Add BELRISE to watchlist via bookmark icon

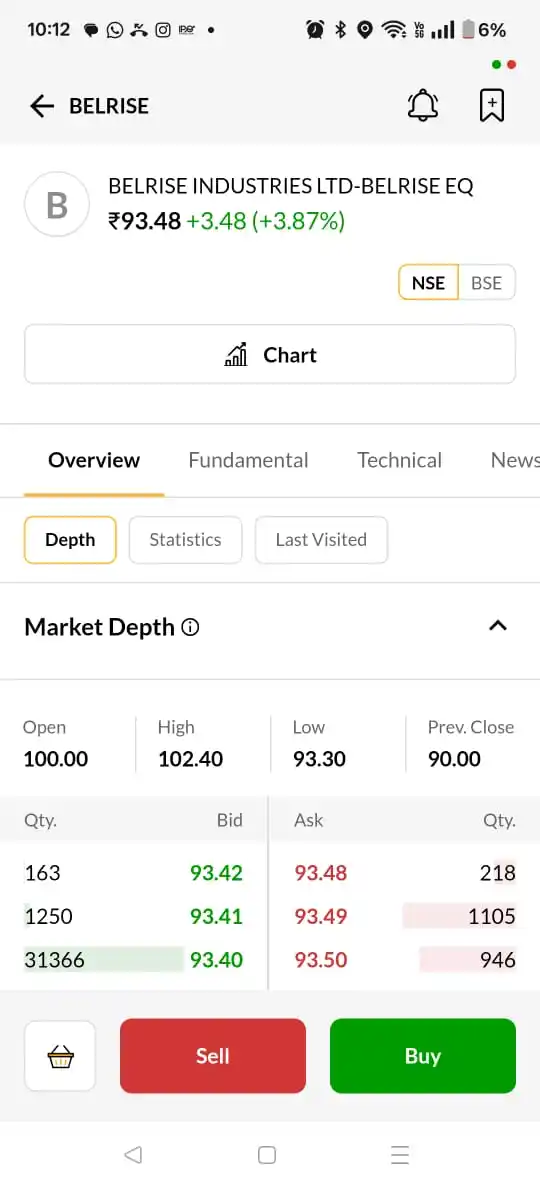pos(492,105)
